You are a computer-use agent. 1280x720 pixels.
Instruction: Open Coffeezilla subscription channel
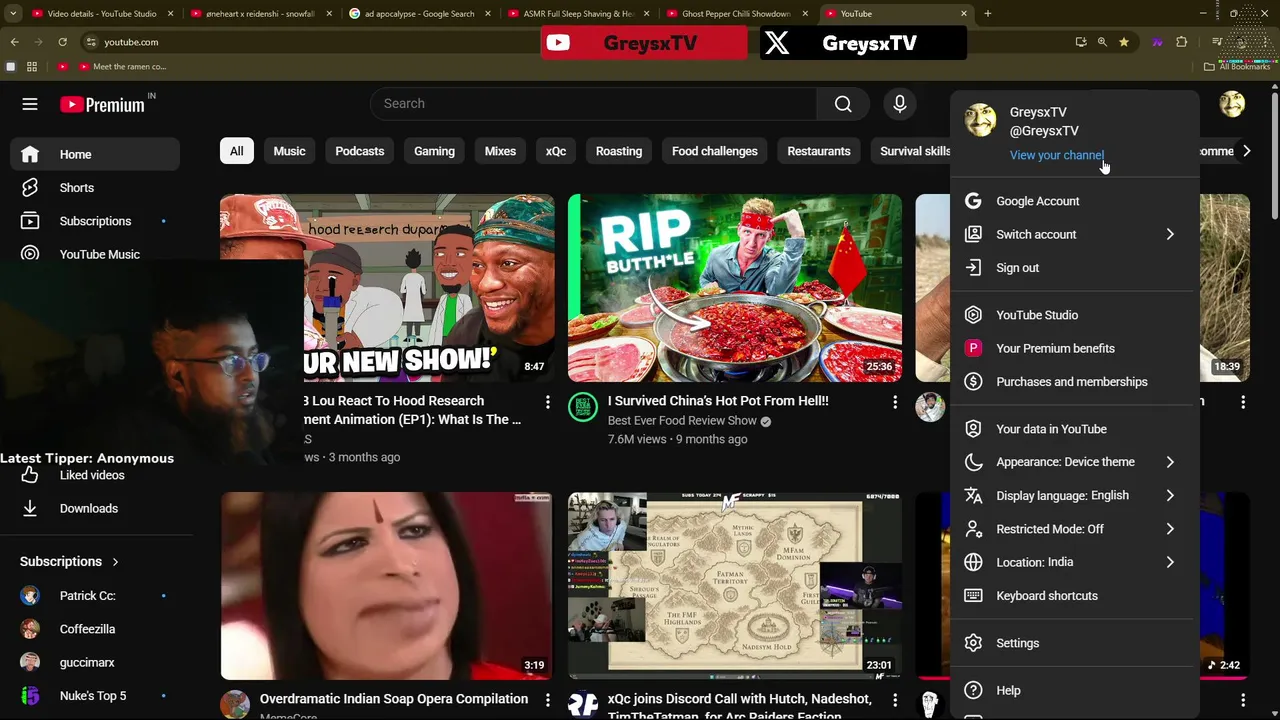[x=95, y=629]
